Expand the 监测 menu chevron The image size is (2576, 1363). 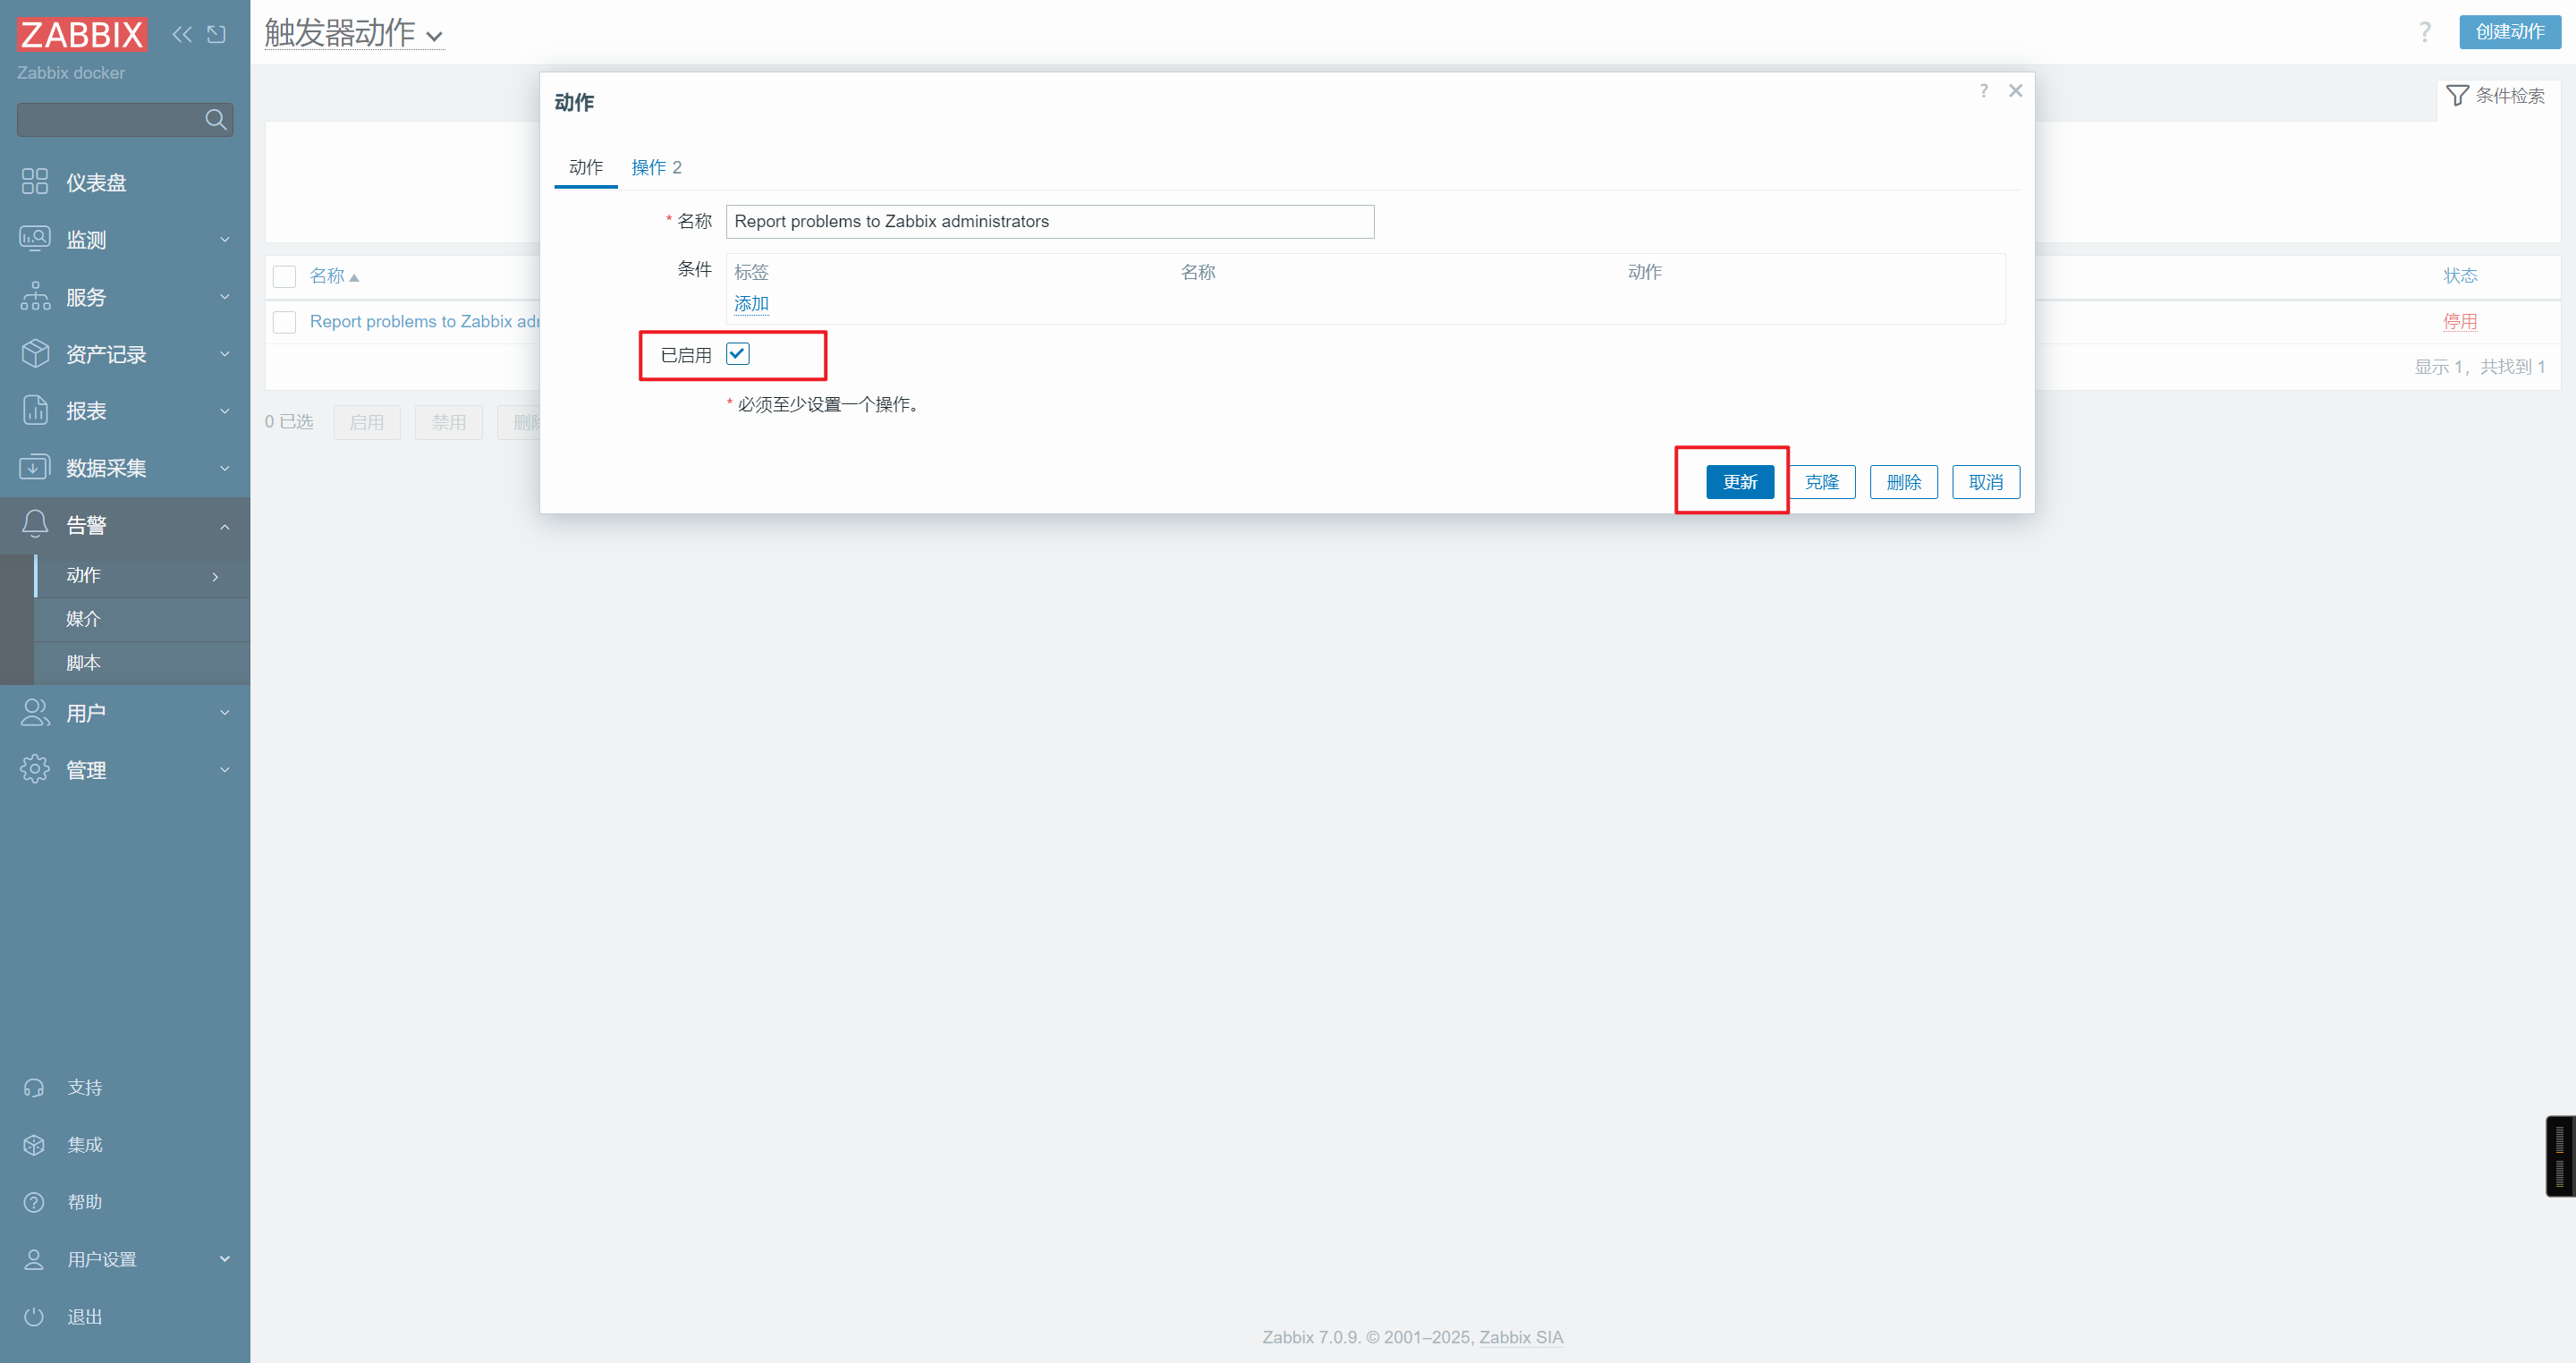pyautogui.click(x=225, y=239)
